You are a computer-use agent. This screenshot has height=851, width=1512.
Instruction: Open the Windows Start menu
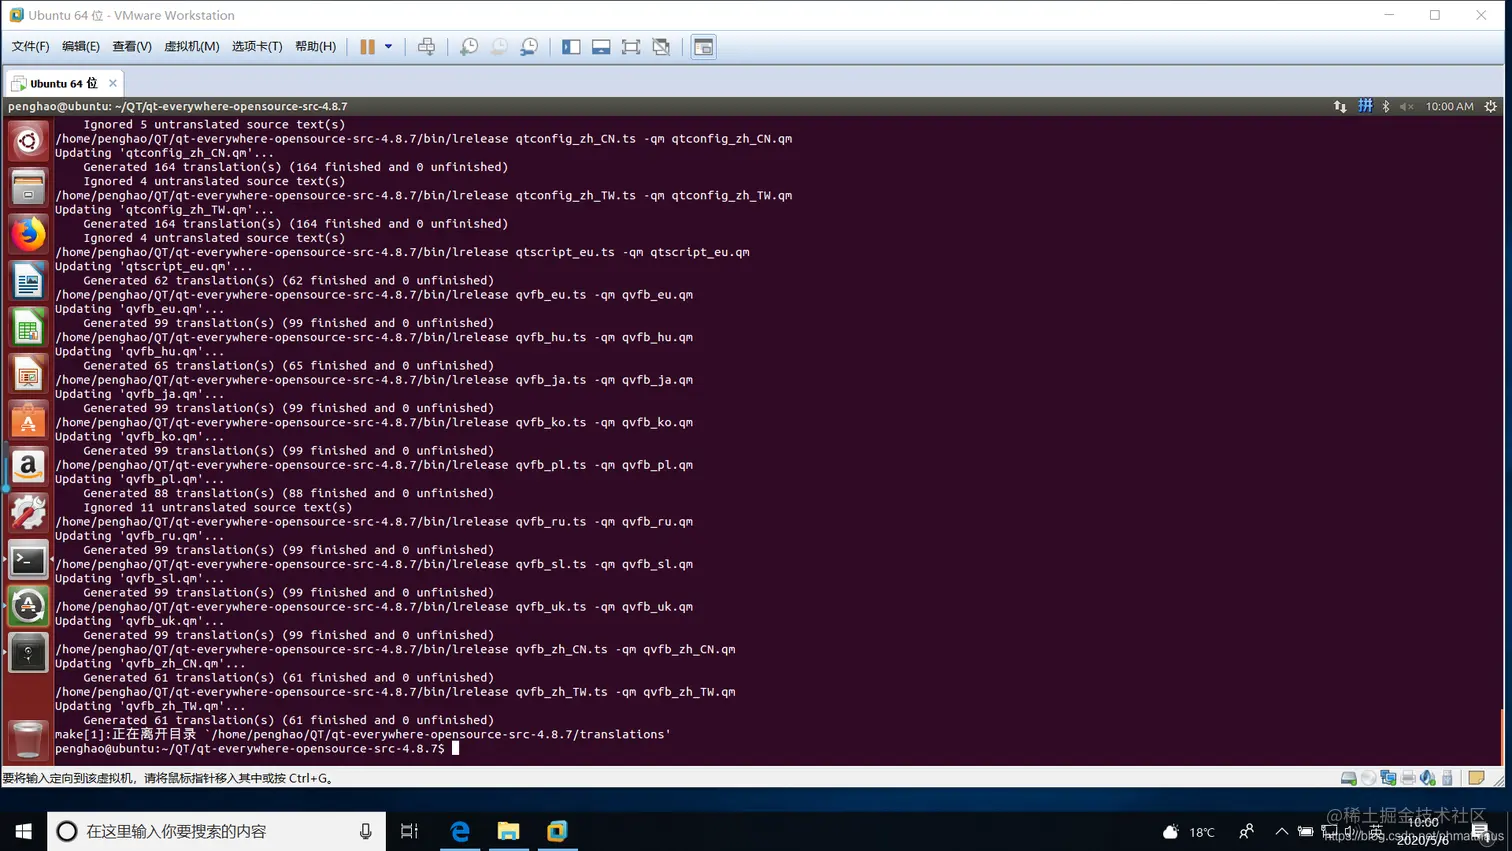point(23,831)
